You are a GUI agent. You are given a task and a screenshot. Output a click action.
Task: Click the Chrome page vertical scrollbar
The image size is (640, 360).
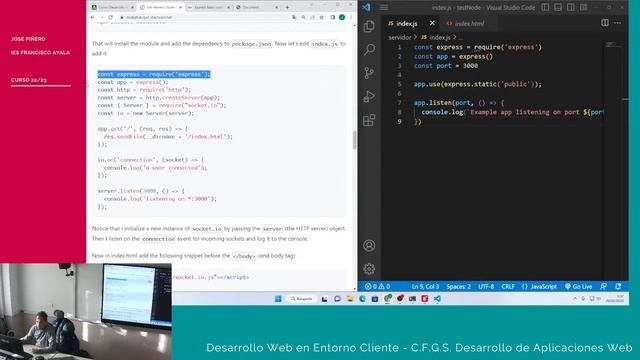(x=354, y=140)
